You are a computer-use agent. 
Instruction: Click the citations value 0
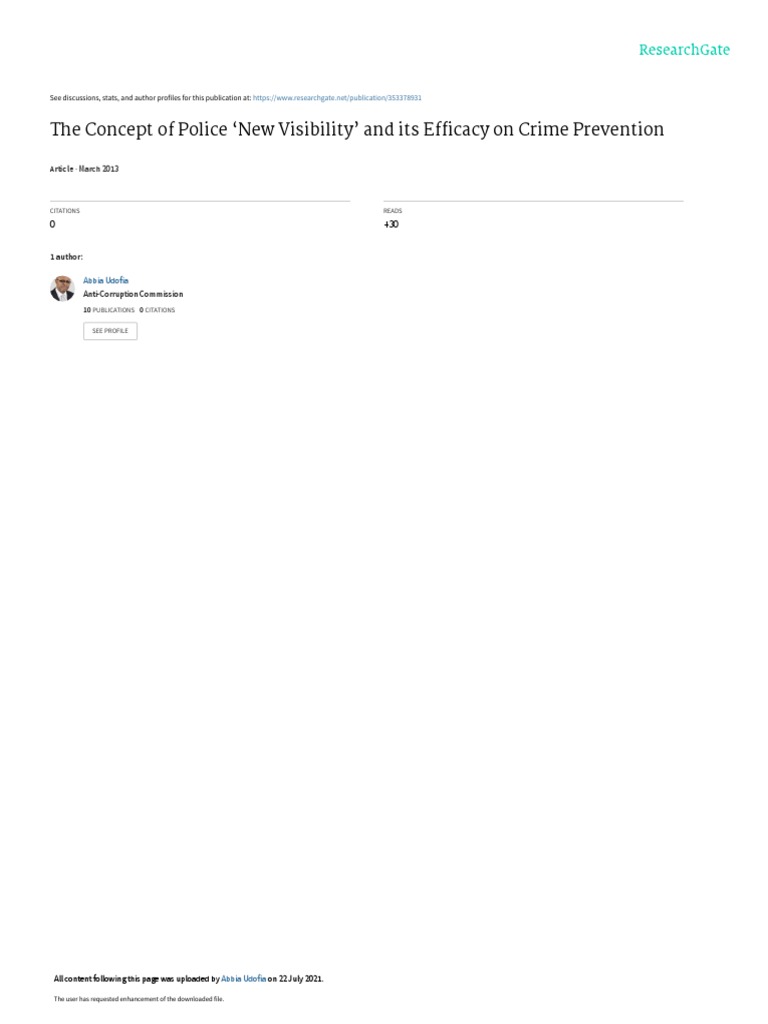[x=53, y=224]
